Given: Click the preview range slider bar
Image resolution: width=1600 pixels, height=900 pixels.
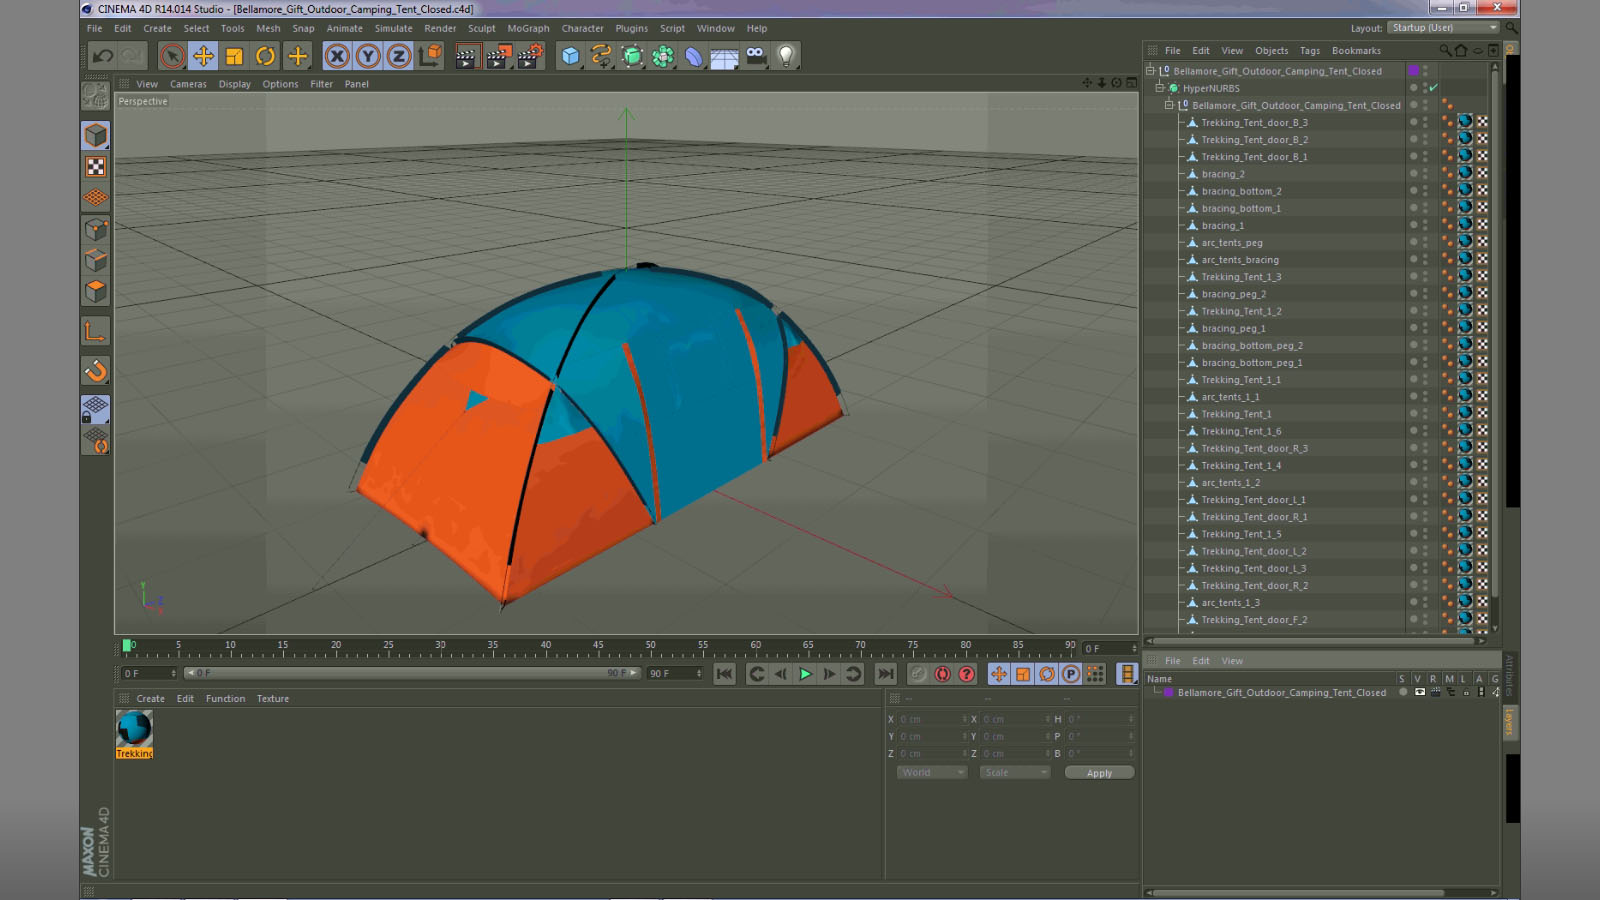Looking at the screenshot, I should [412, 673].
